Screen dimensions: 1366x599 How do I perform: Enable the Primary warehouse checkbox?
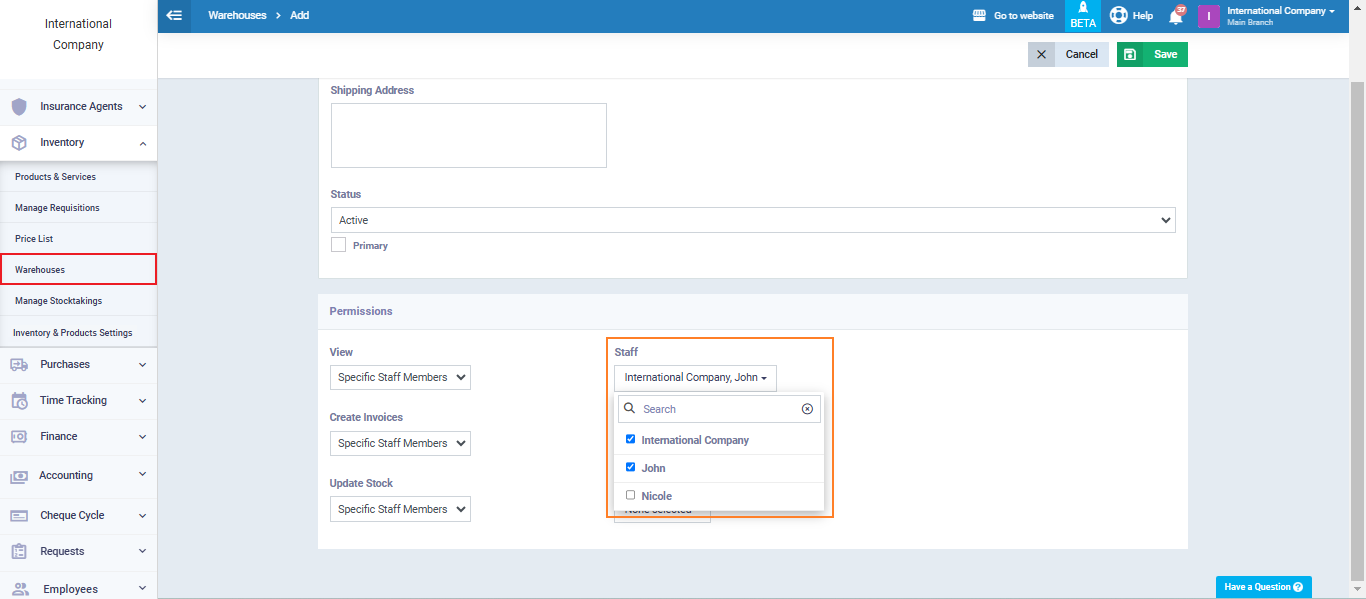[339, 245]
